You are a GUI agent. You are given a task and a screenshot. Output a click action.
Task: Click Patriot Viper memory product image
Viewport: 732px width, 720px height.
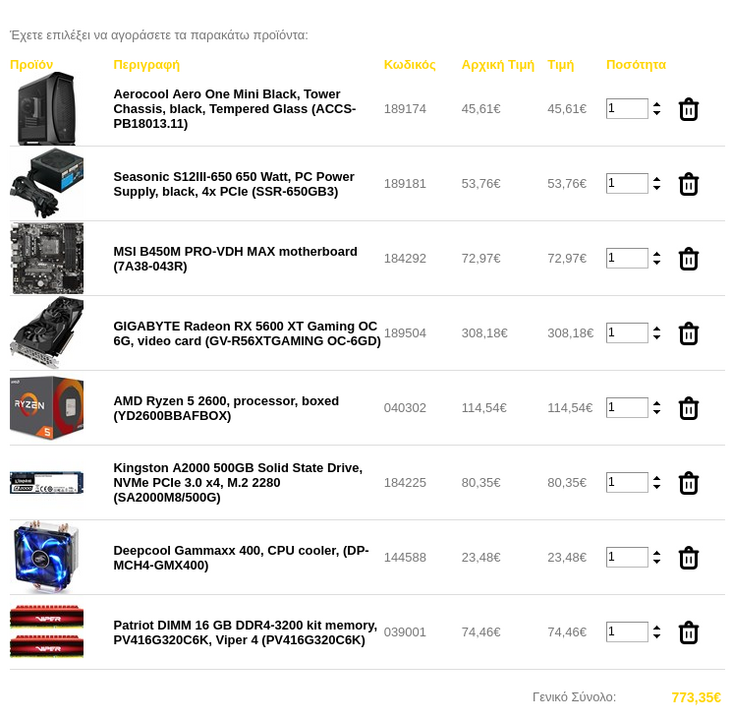pyautogui.click(x=47, y=631)
